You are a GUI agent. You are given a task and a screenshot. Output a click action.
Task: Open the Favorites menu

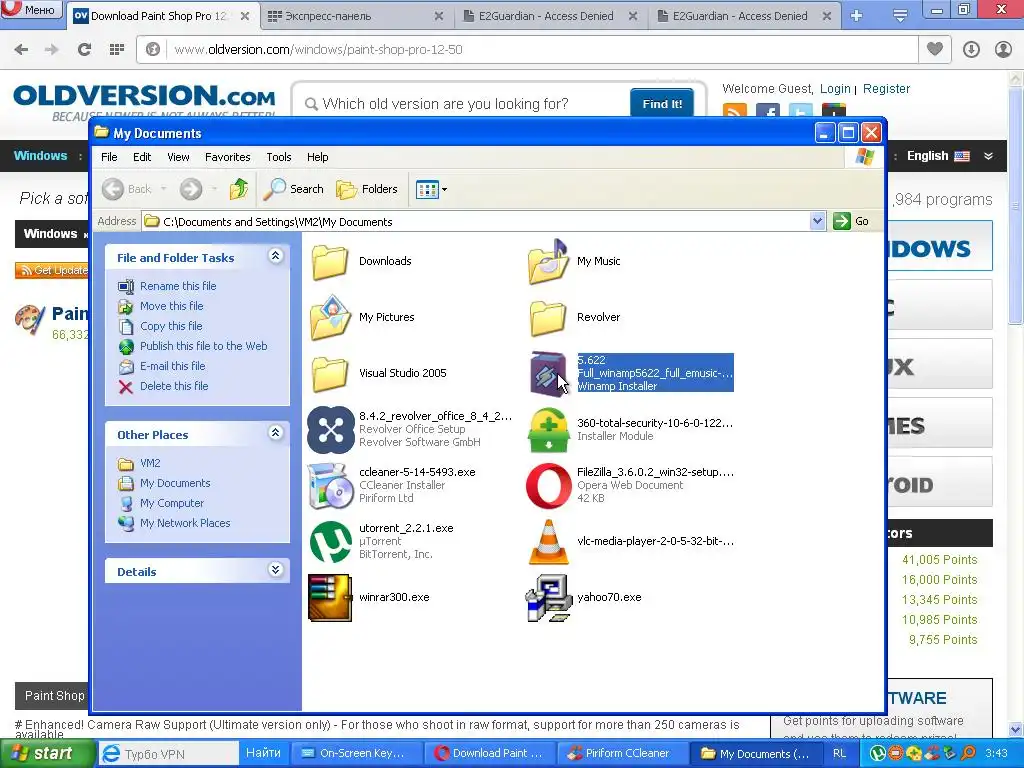[x=227, y=157]
